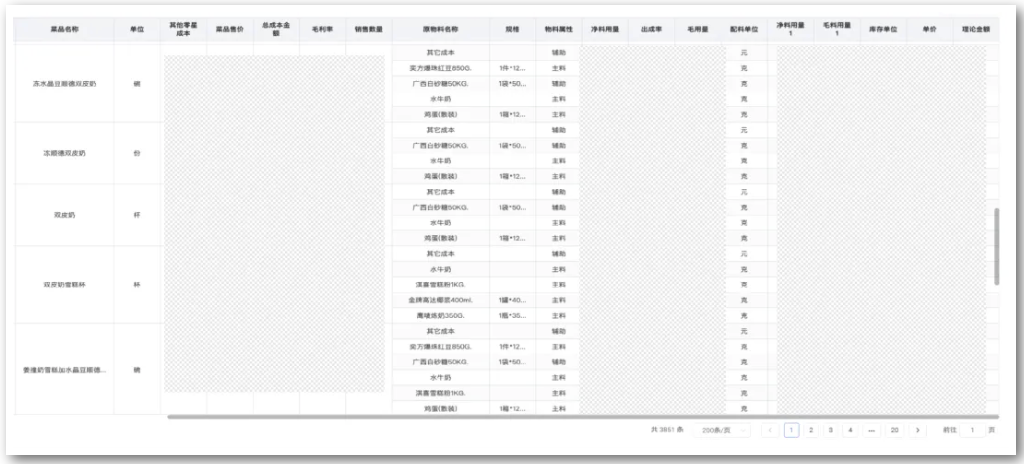Click the previous page arrow
The height and width of the screenshot is (464, 1024).
pyautogui.click(x=770, y=430)
